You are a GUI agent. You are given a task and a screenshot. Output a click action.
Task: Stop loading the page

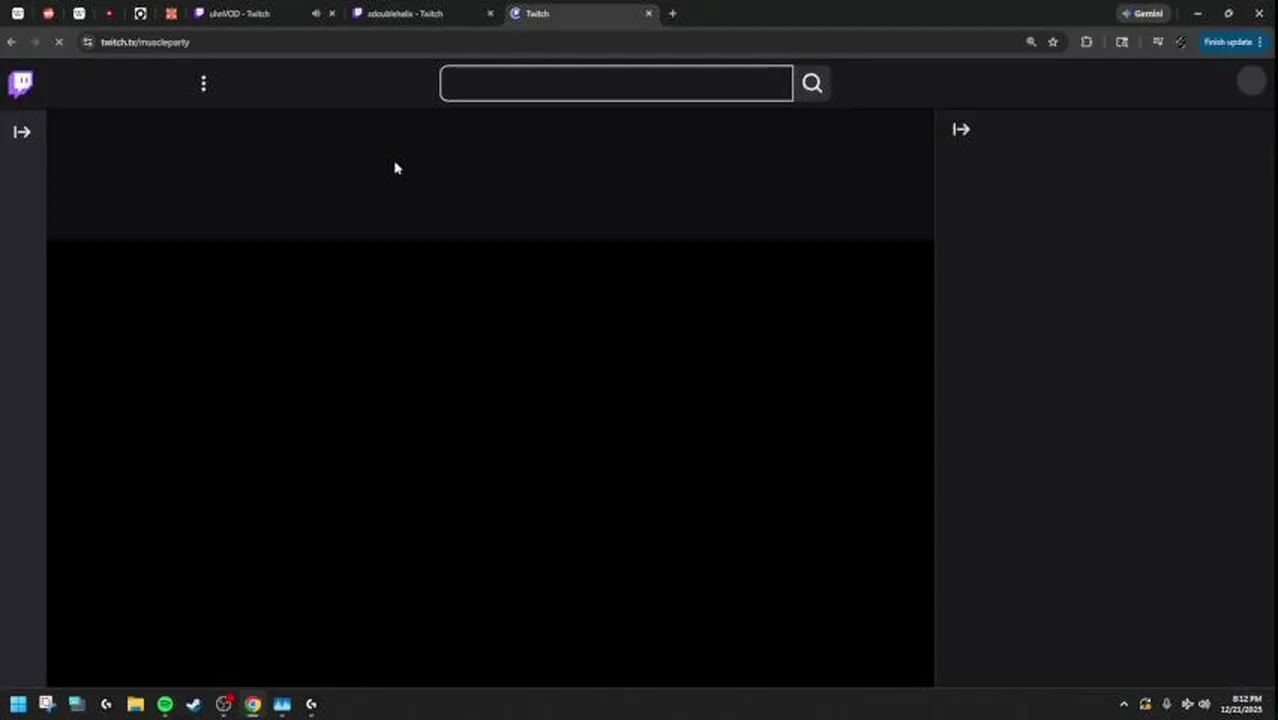click(x=59, y=42)
